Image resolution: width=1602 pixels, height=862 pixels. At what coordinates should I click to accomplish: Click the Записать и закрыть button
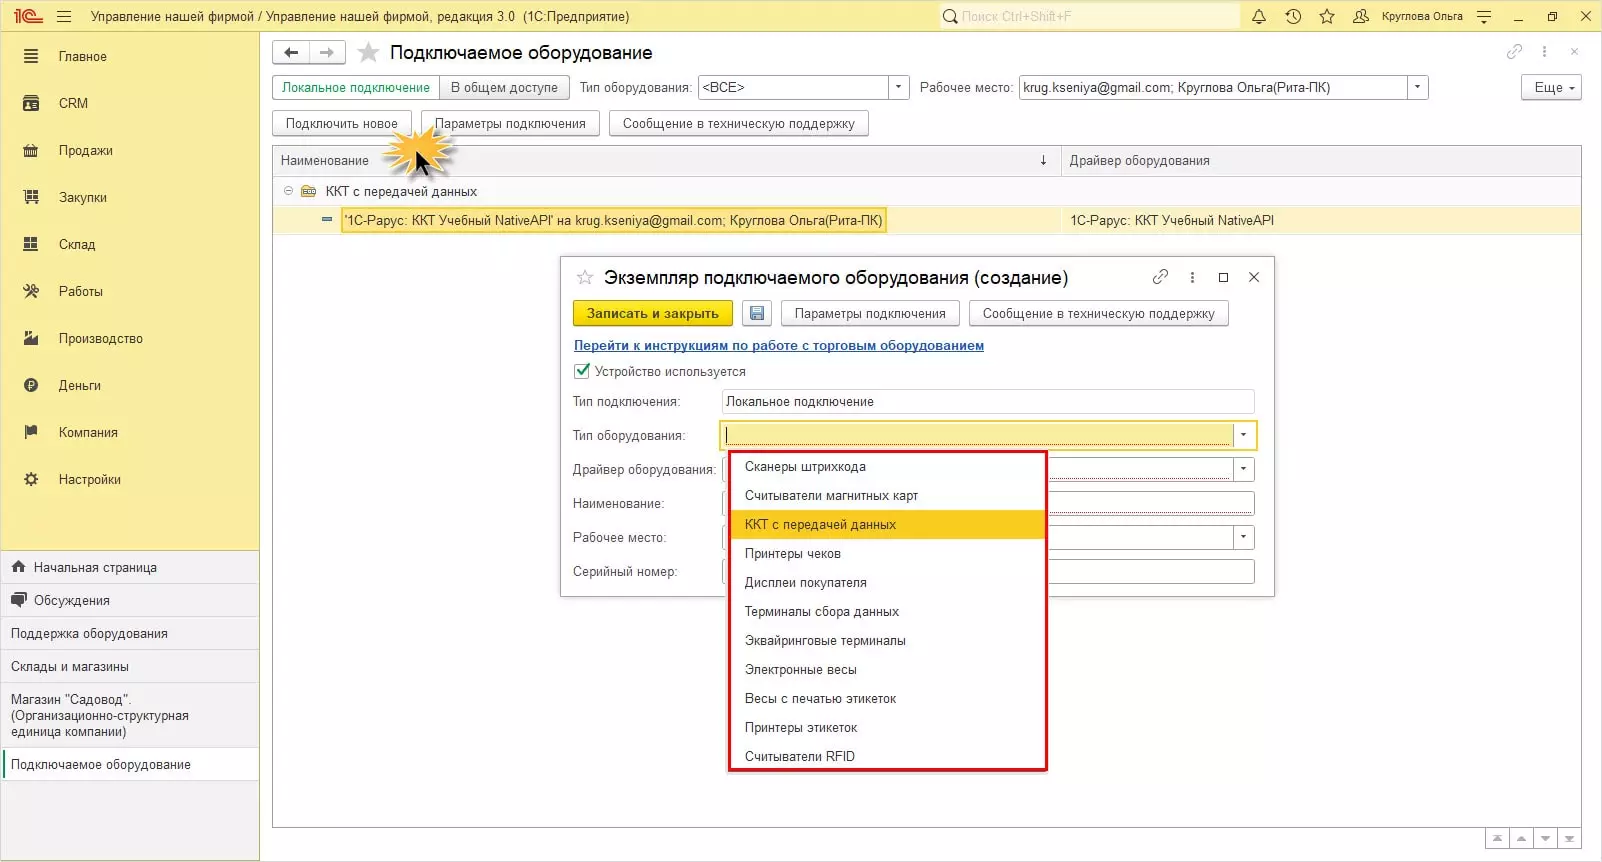coord(653,313)
